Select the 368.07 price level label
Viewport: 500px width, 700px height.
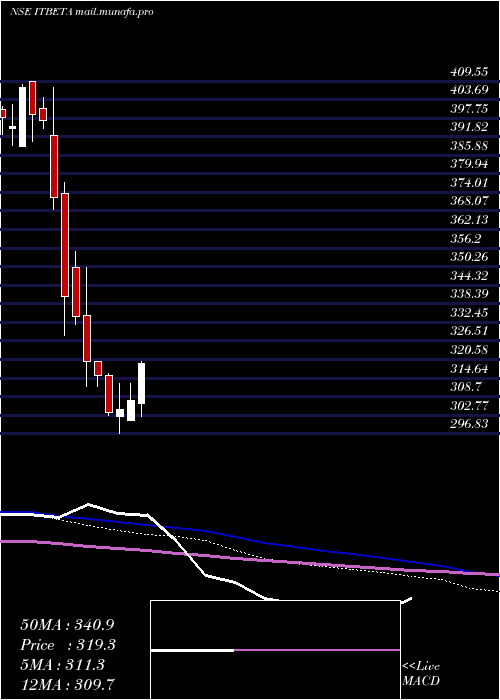click(468, 201)
